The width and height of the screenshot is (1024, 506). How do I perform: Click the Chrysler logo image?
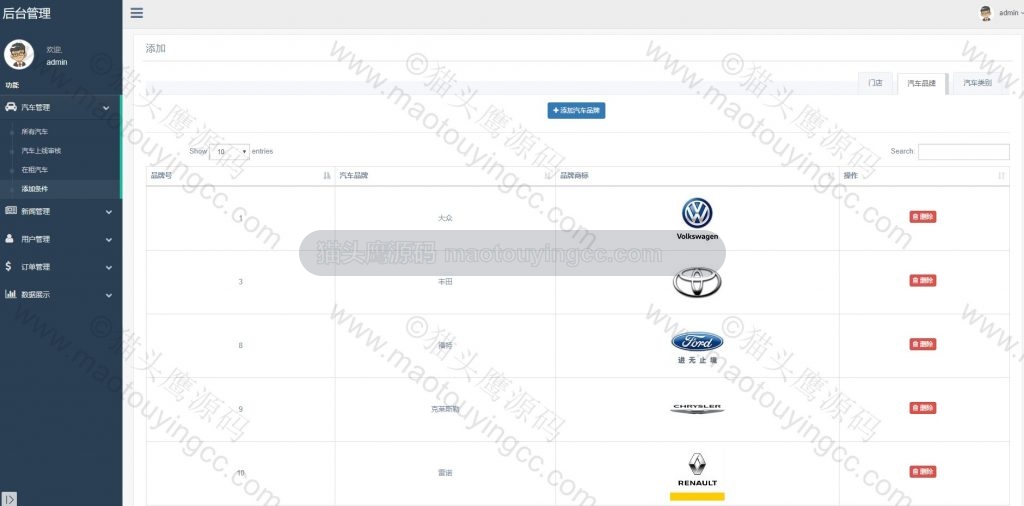coord(697,409)
